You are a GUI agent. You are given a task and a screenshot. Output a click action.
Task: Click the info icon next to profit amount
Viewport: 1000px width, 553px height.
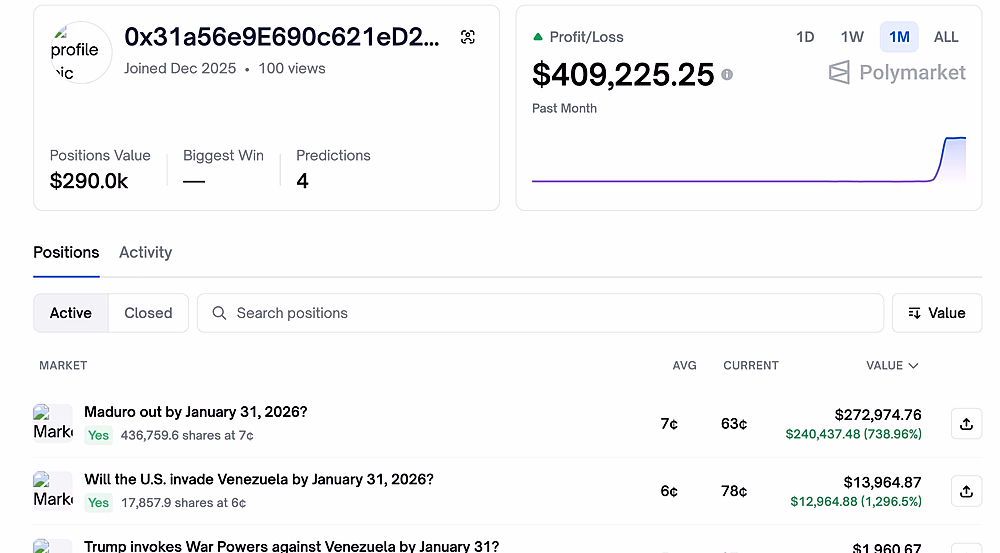pyautogui.click(x=727, y=74)
